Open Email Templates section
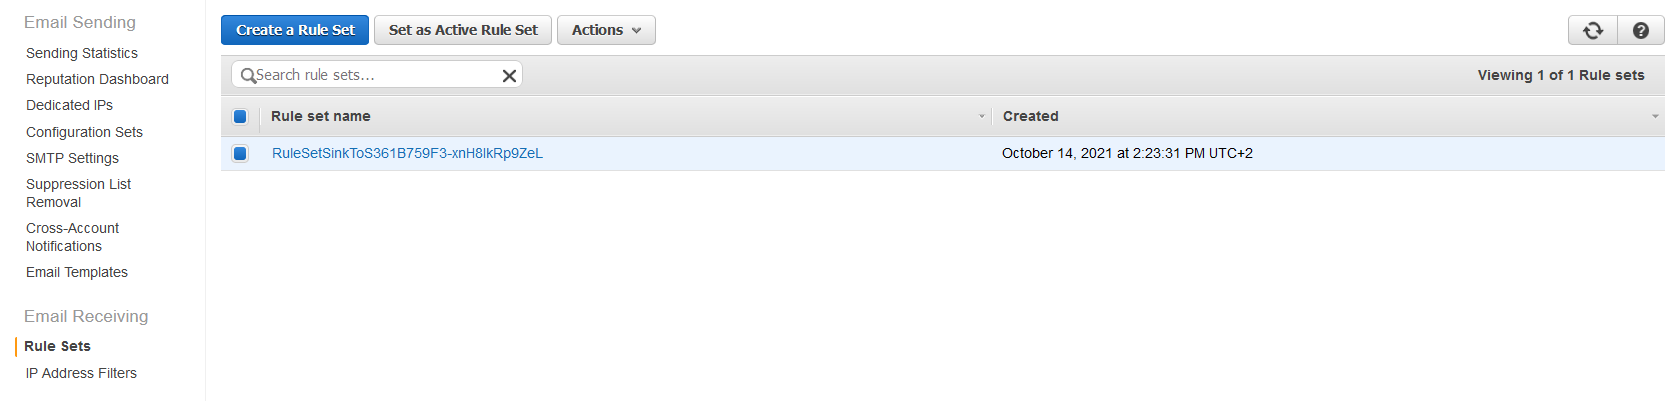 point(77,272)
